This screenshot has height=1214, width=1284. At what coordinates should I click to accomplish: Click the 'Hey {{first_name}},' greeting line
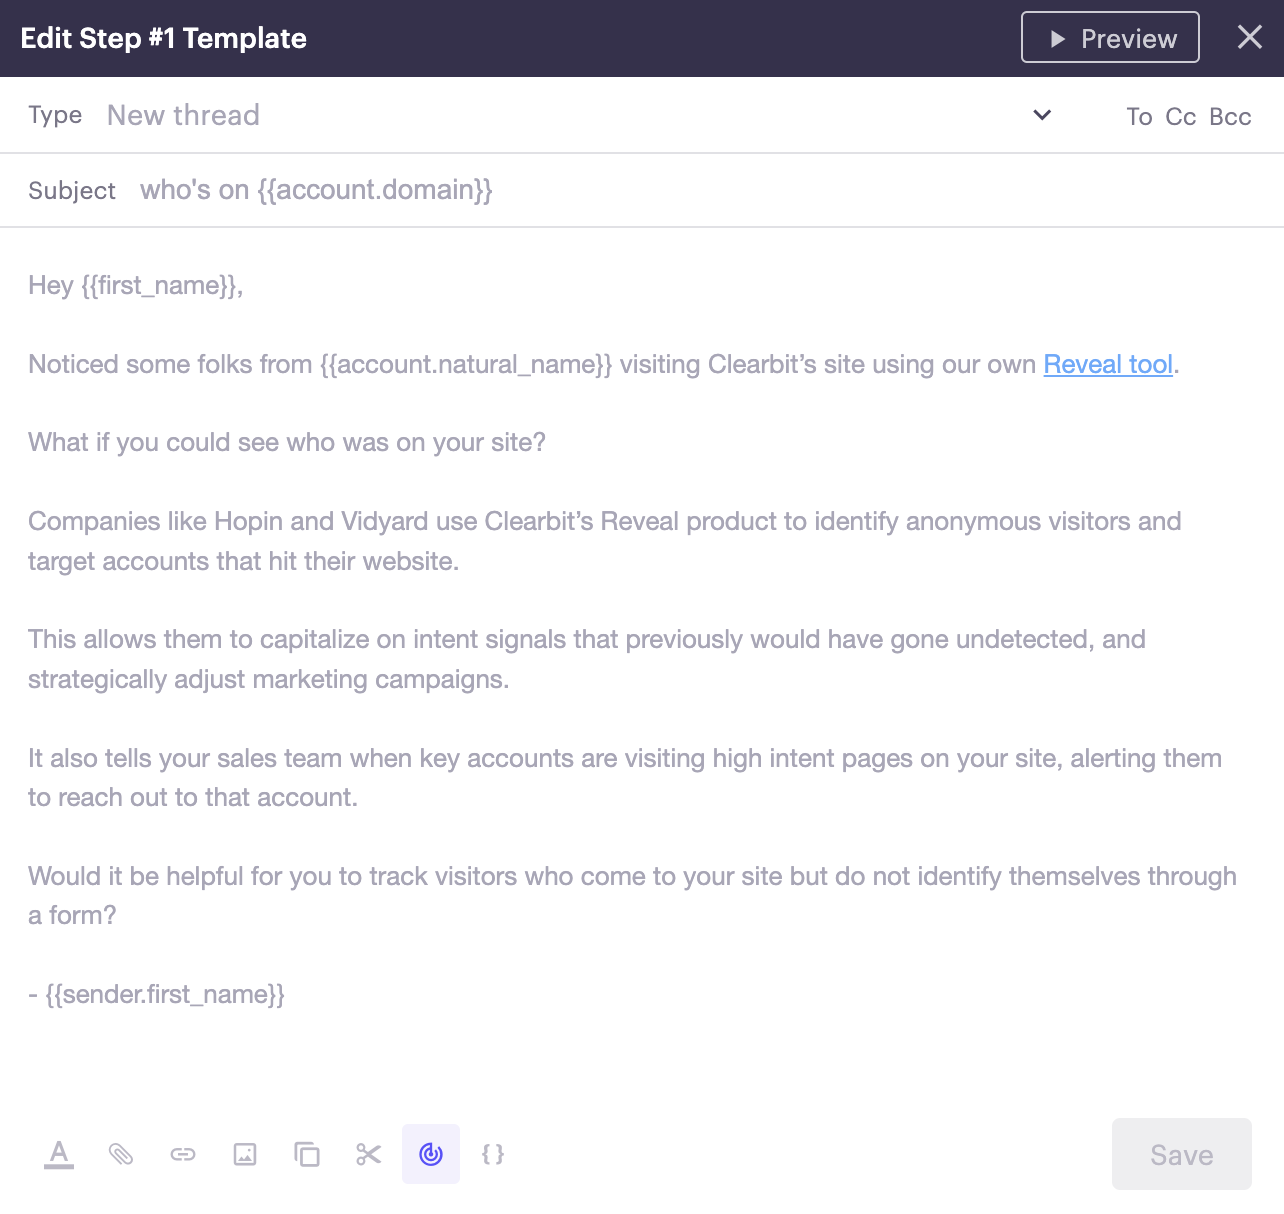[136, 286]
